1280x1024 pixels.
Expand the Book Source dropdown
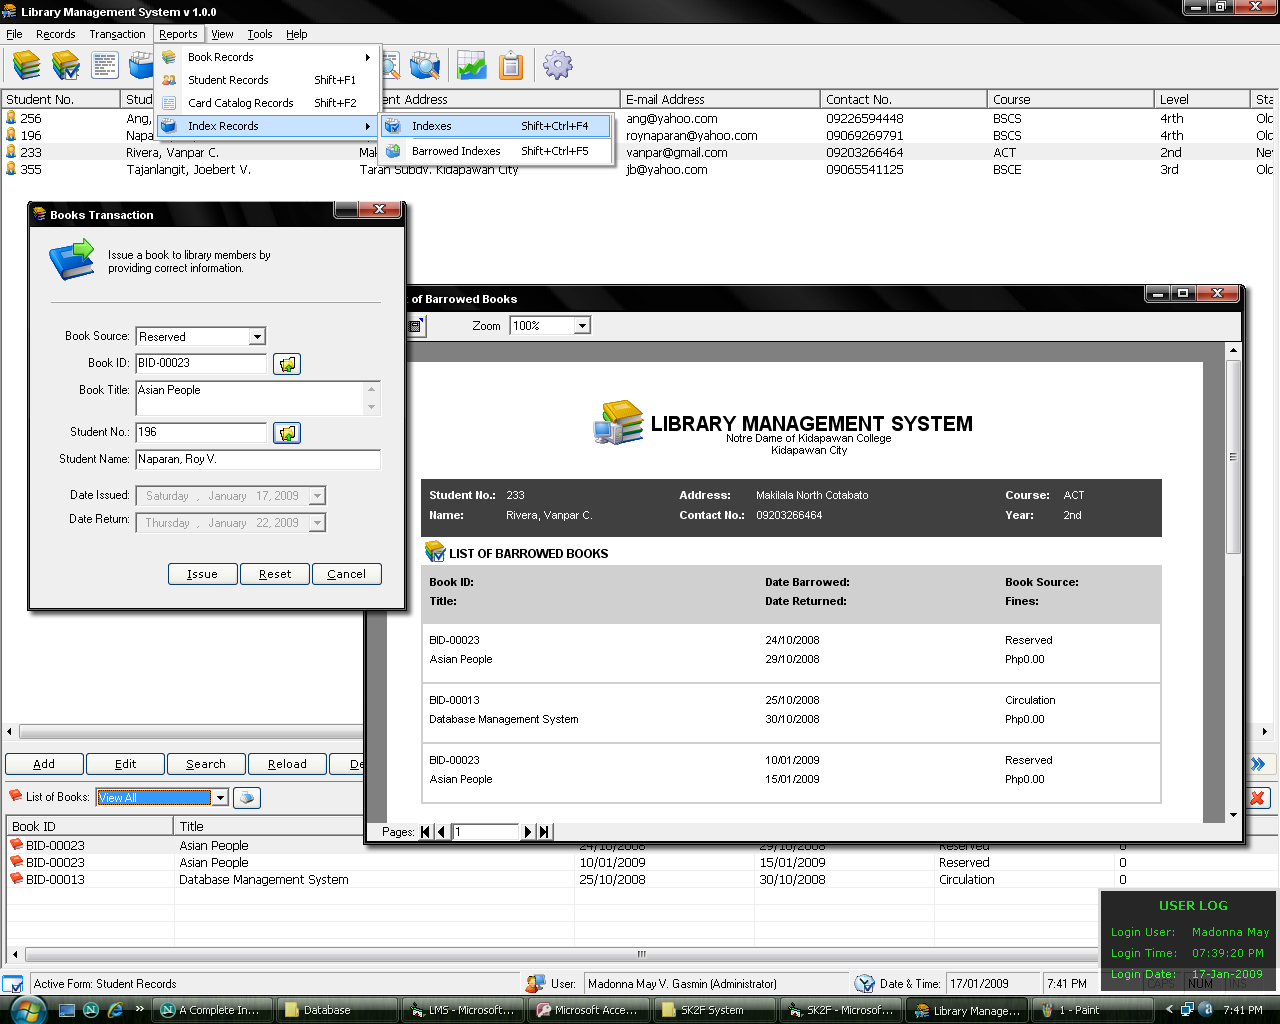pos(257,337)
